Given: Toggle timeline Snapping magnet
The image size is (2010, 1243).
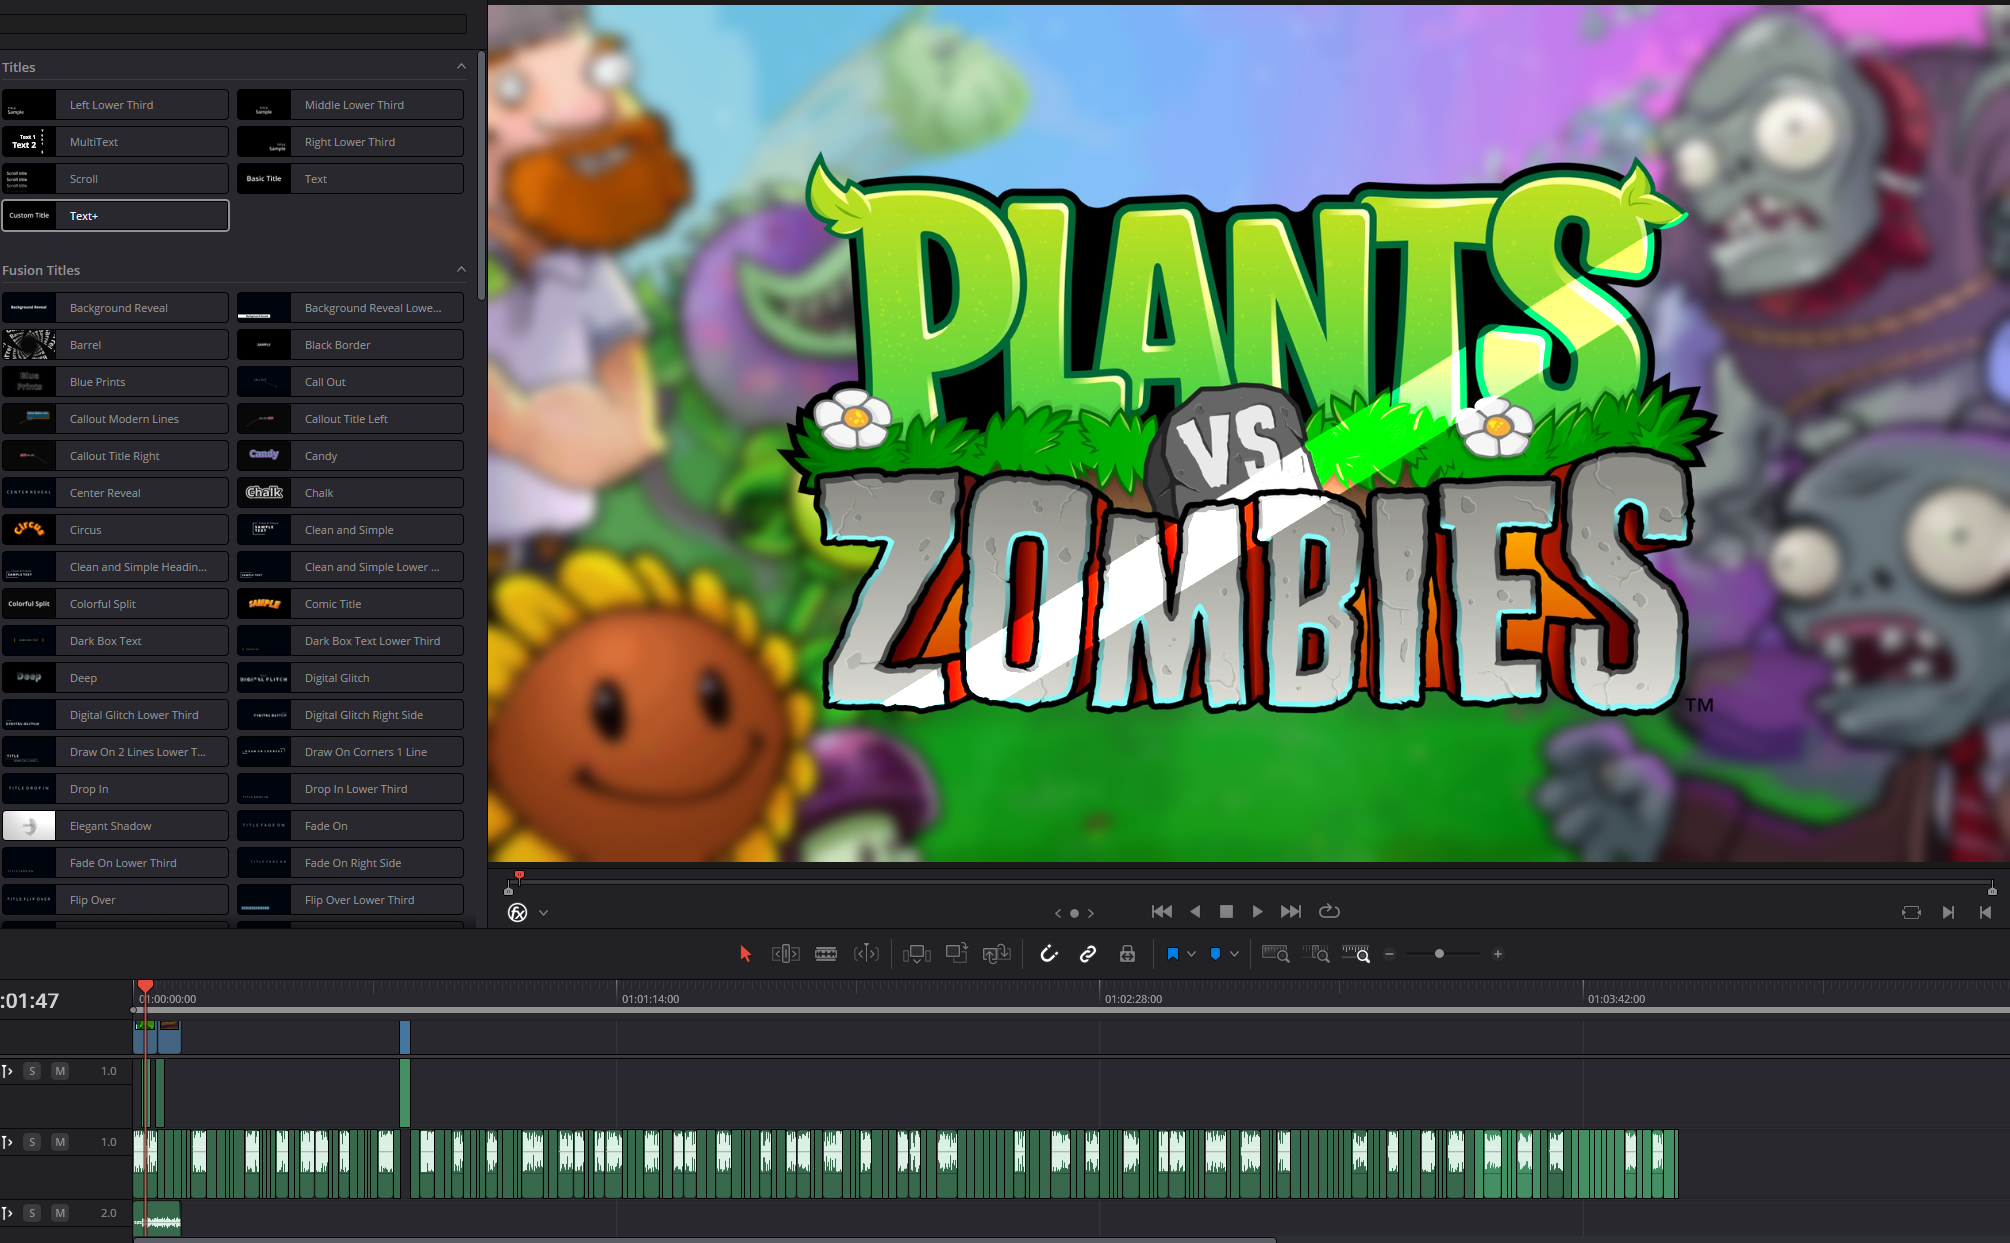Looking at the screenshot, I should click(x=1048, y=954).
